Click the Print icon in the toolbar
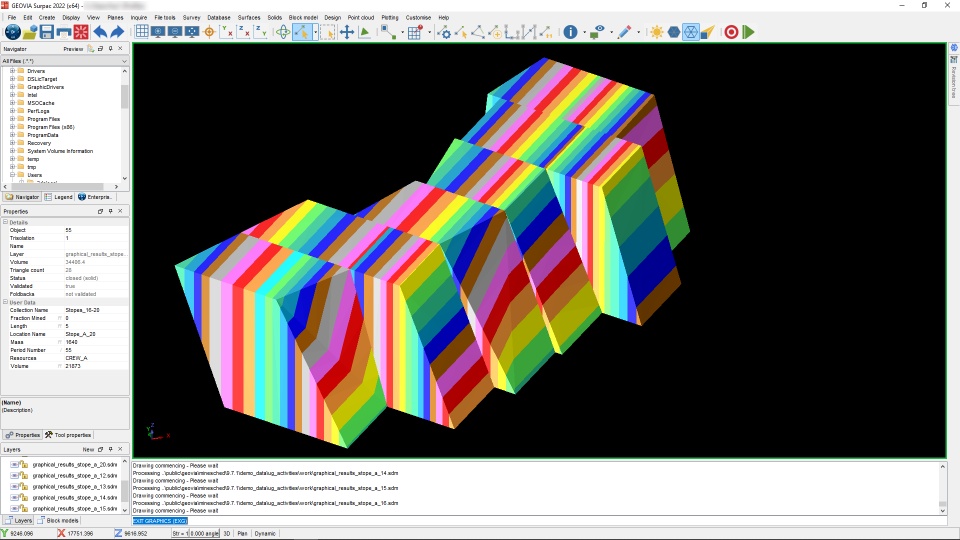960x540 pixels. pyautogui.click(x=63, y=32)
